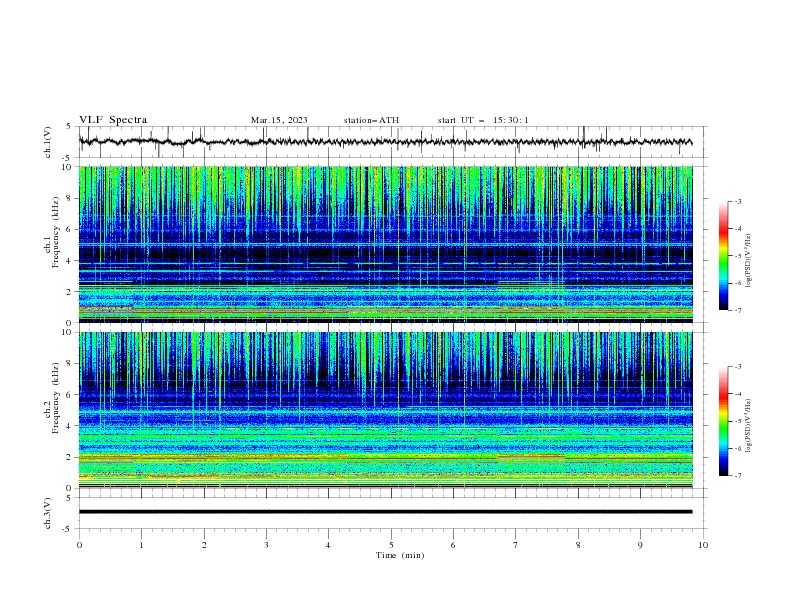Click the ch.2 colorbar 'log(PSD)(V²/Hz)' label
The image size is (792, 612).
[749, 426]
